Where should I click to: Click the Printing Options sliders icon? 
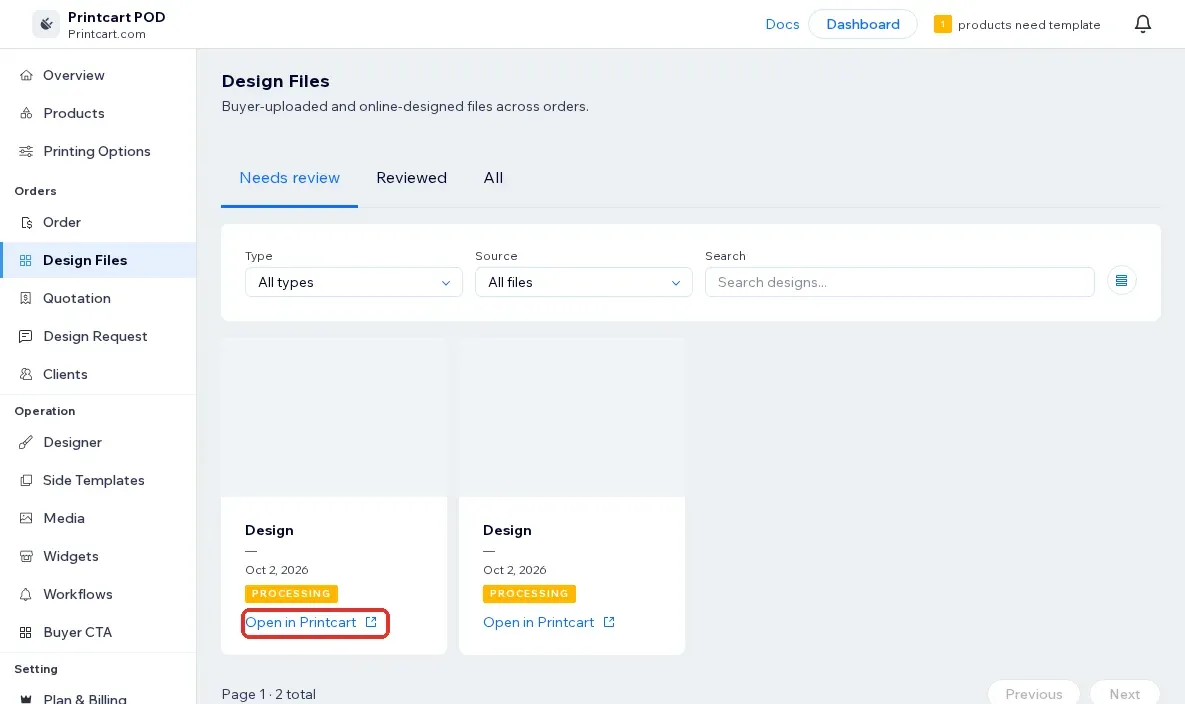[x=26, y=151]
